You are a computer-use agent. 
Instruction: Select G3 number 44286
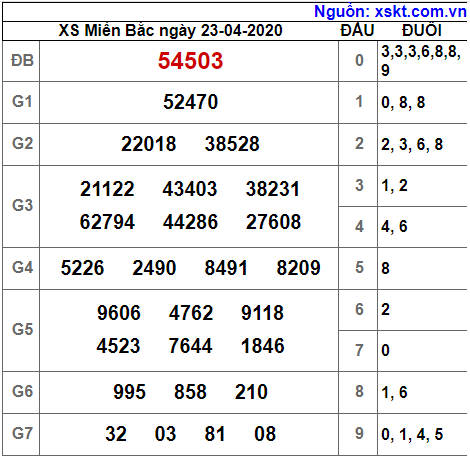190,222
